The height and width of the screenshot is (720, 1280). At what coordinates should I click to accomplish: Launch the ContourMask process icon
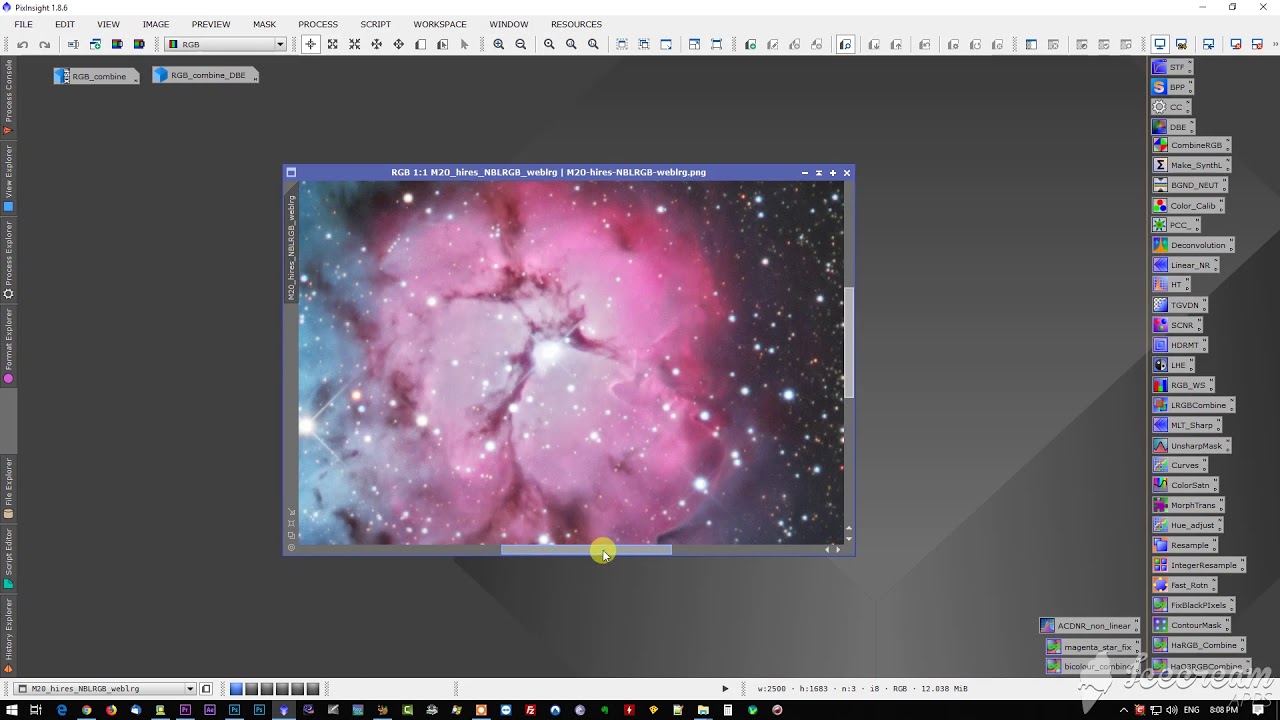(1191, 625)
